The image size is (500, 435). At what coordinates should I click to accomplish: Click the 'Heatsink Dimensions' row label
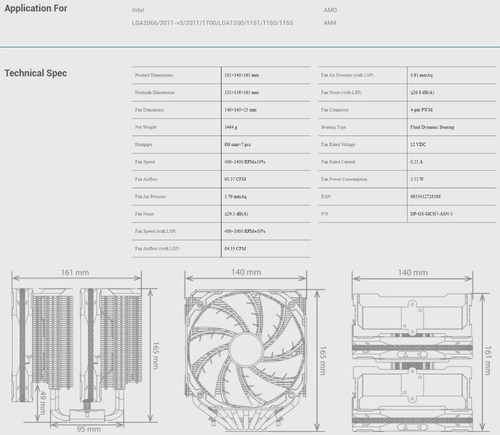(x=155, y=92)
